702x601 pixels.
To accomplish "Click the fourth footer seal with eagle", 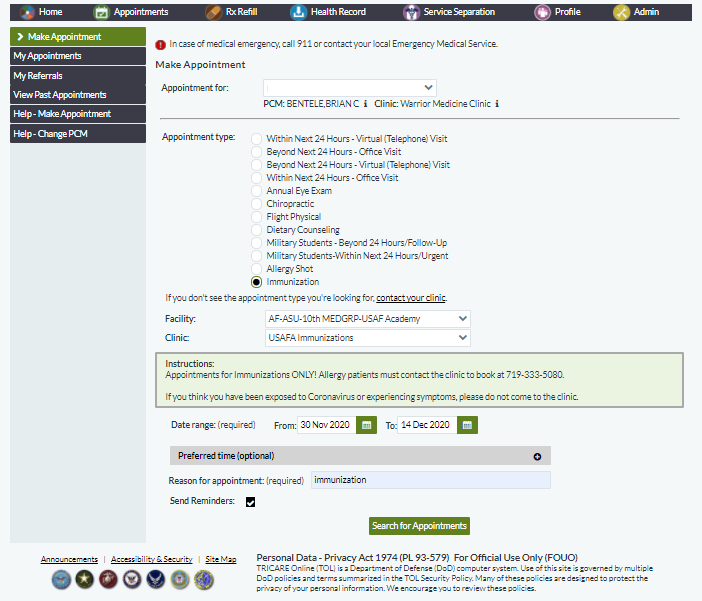I will coord(132,580).
